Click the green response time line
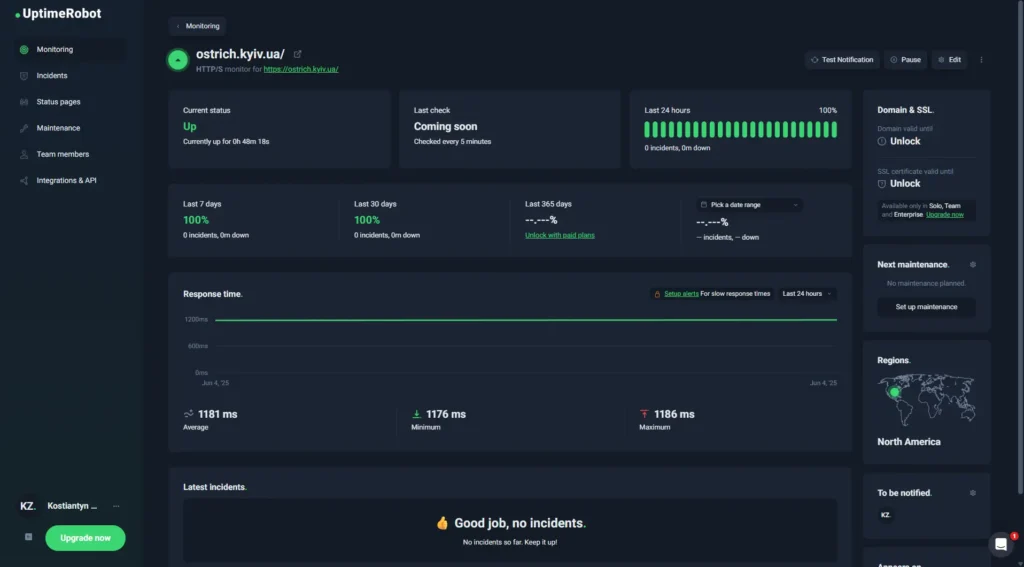Screen dimensions: 1024x567 point(526,320)
